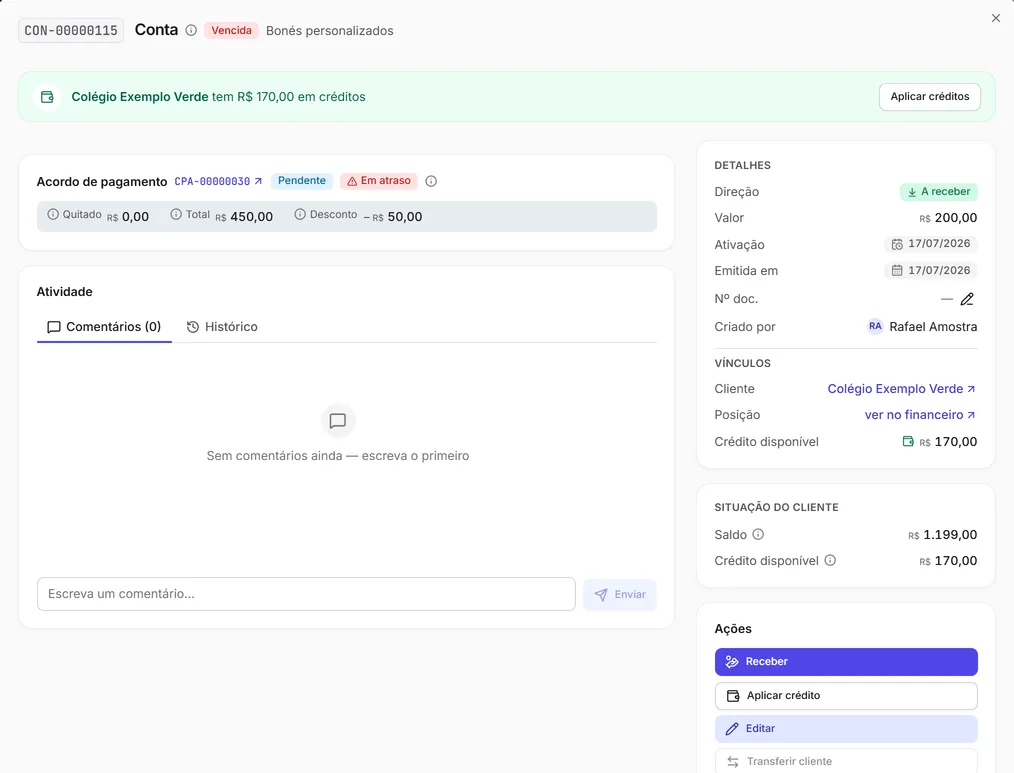Click the Quitado amount R$ 0,00
This screenshot has width=1014, height=773.
(x=128, y=217)
